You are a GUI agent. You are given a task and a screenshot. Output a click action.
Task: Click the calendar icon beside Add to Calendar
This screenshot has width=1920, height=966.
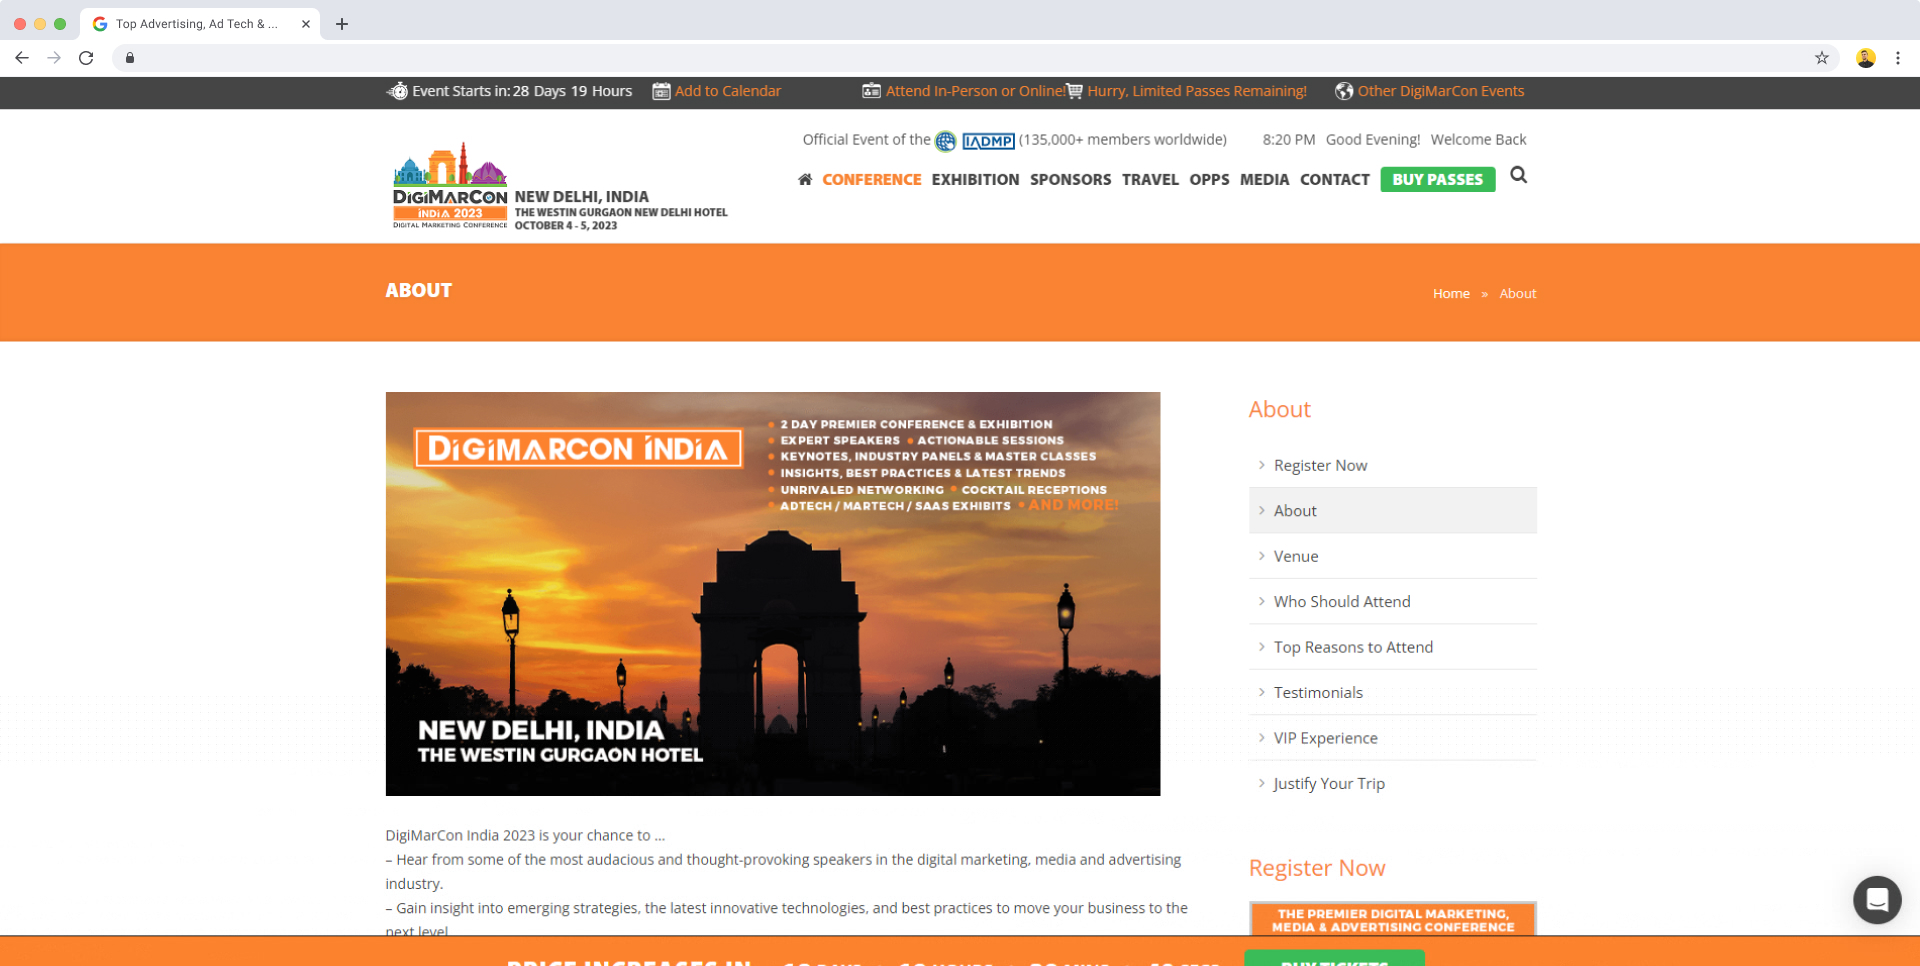tap(661, 91)
